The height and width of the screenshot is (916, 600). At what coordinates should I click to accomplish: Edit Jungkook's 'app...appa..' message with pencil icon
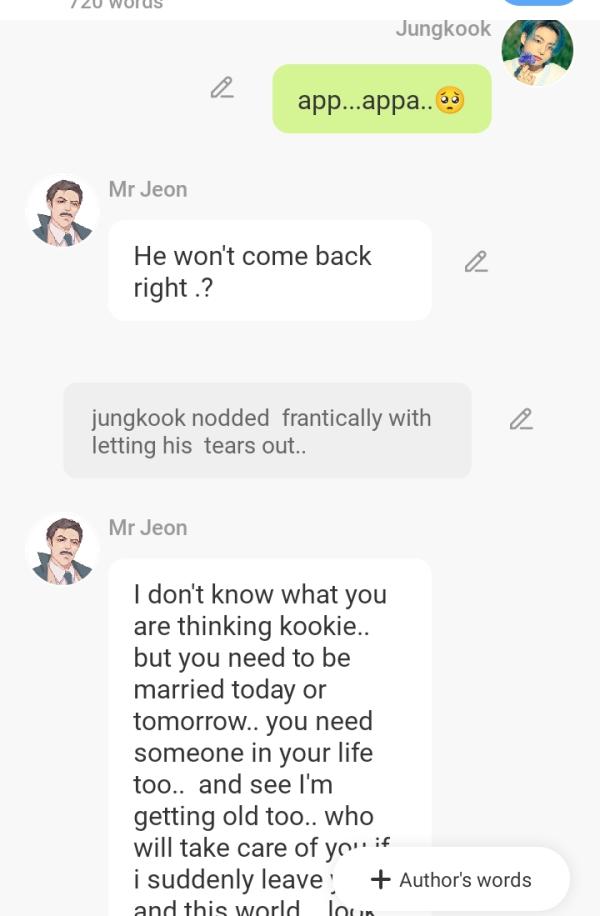pos(222,88)
